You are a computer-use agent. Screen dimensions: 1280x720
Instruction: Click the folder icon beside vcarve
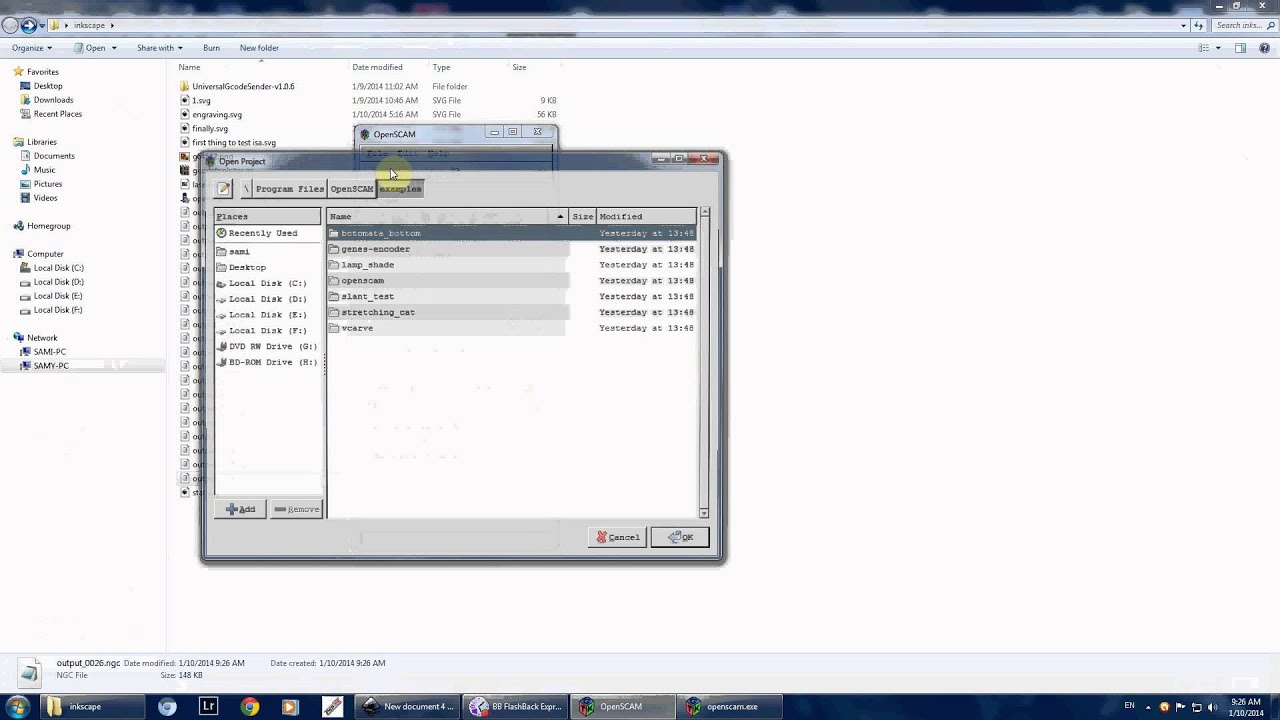334,328
